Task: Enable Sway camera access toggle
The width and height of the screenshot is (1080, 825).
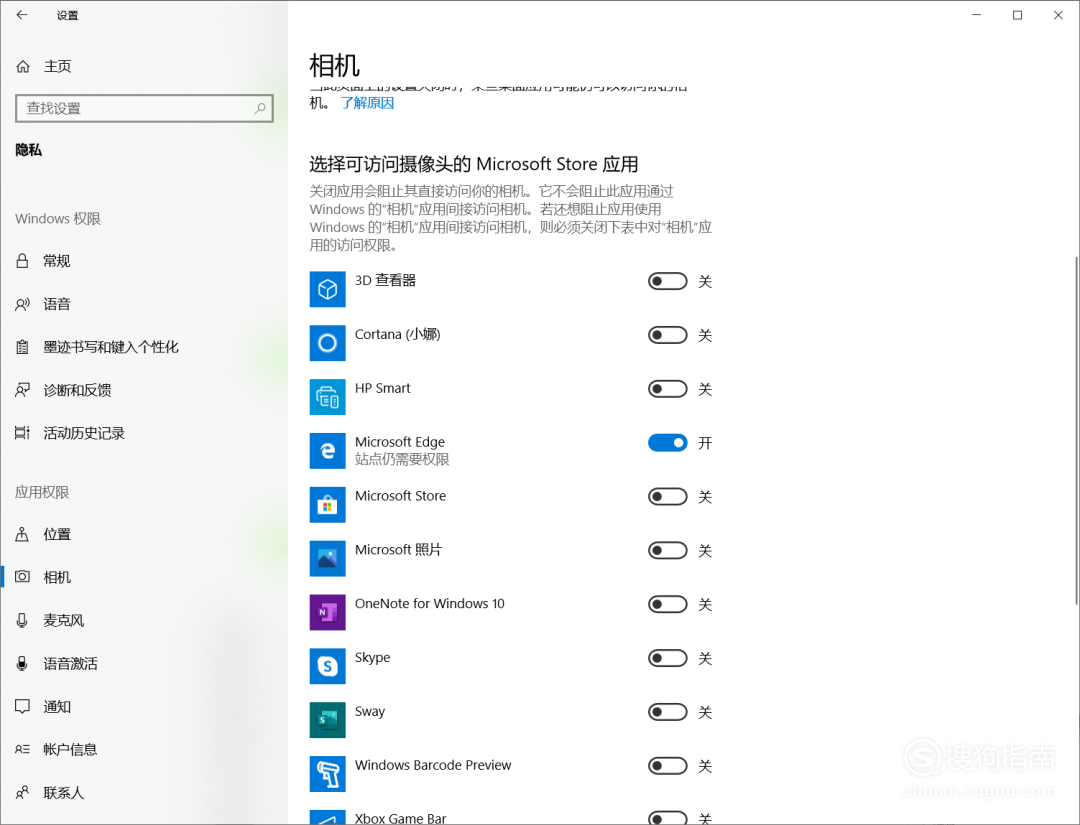Action: click(x=667, y=712)
